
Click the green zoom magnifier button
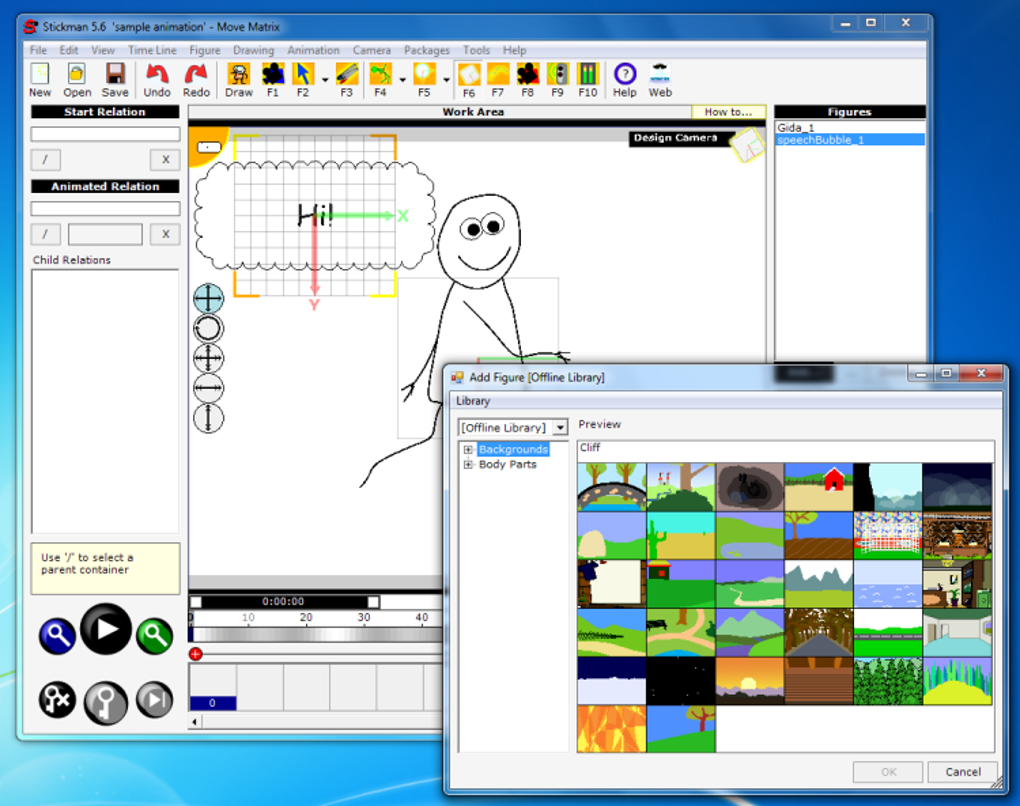(155, 636)
